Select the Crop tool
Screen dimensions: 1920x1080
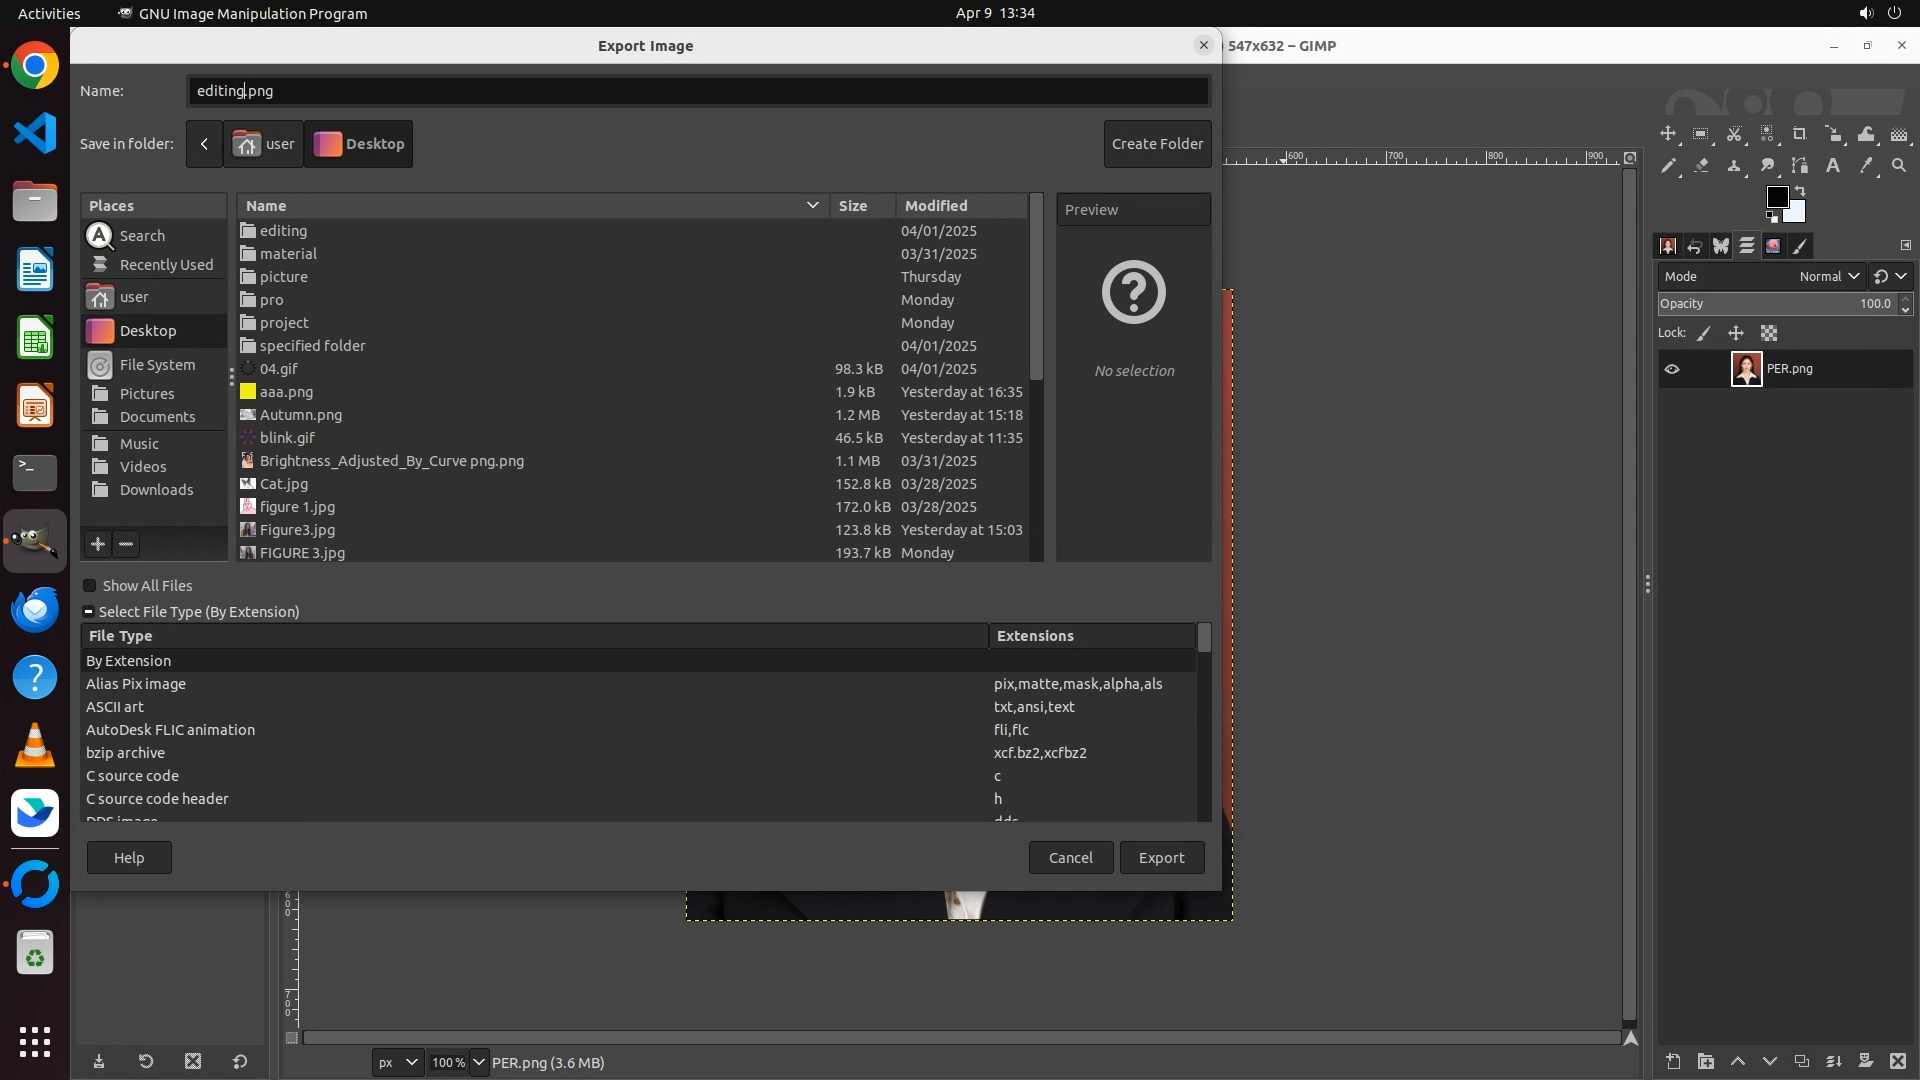(x=1800, y=134)
